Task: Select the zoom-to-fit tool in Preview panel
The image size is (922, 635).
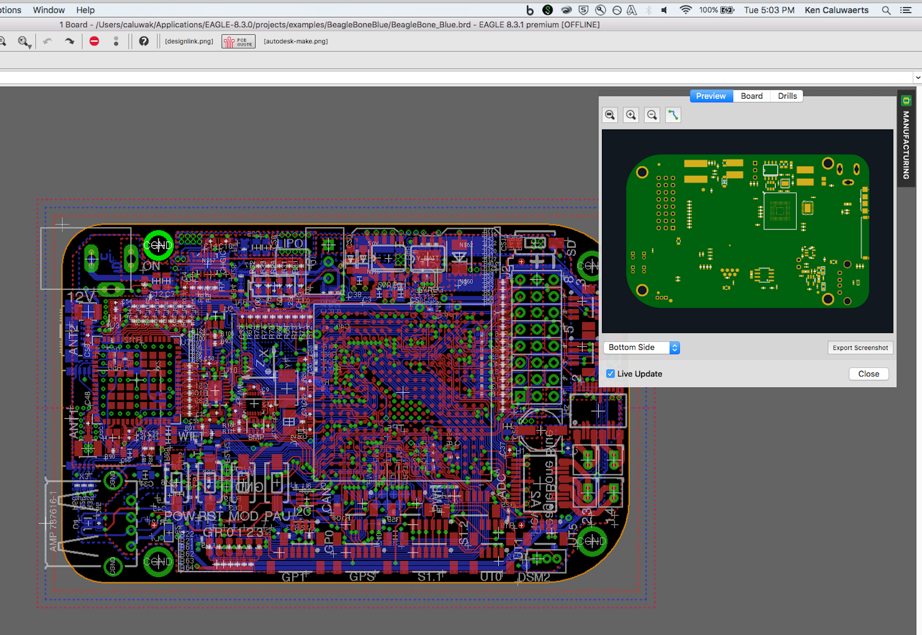Action: click(610, 114)
